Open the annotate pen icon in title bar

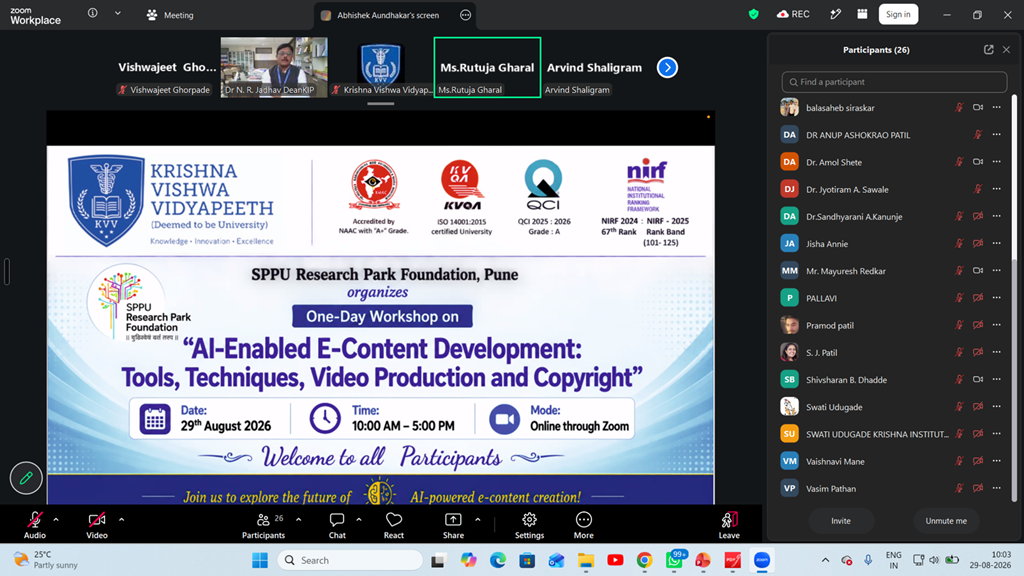click(835, 14)
